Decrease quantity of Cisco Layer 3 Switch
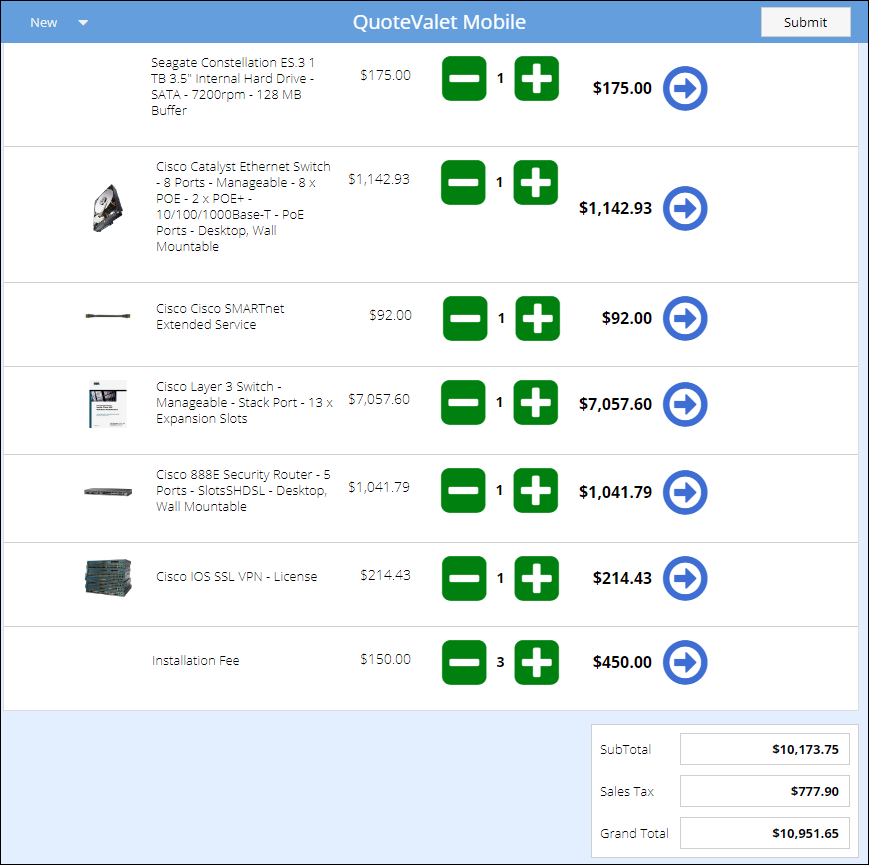This screenshot has width=869, height=865. tap(464, 403)
